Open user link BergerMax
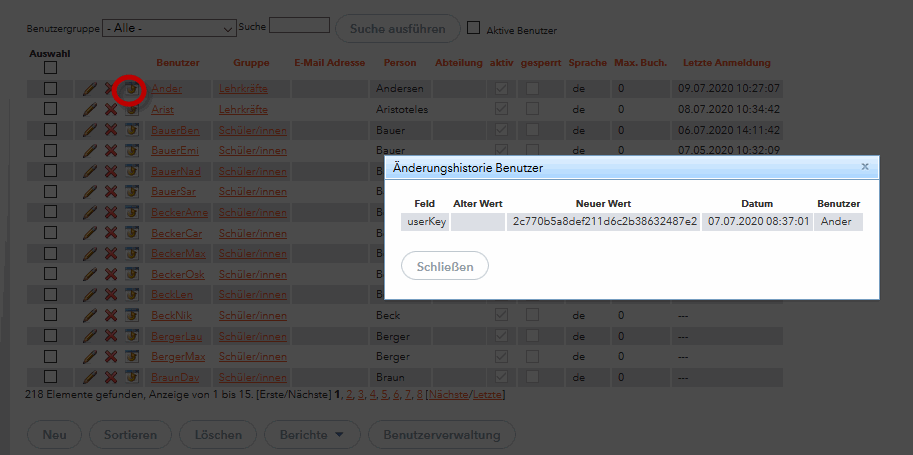This screenshot has width=913, height=455. click(178, 357)
